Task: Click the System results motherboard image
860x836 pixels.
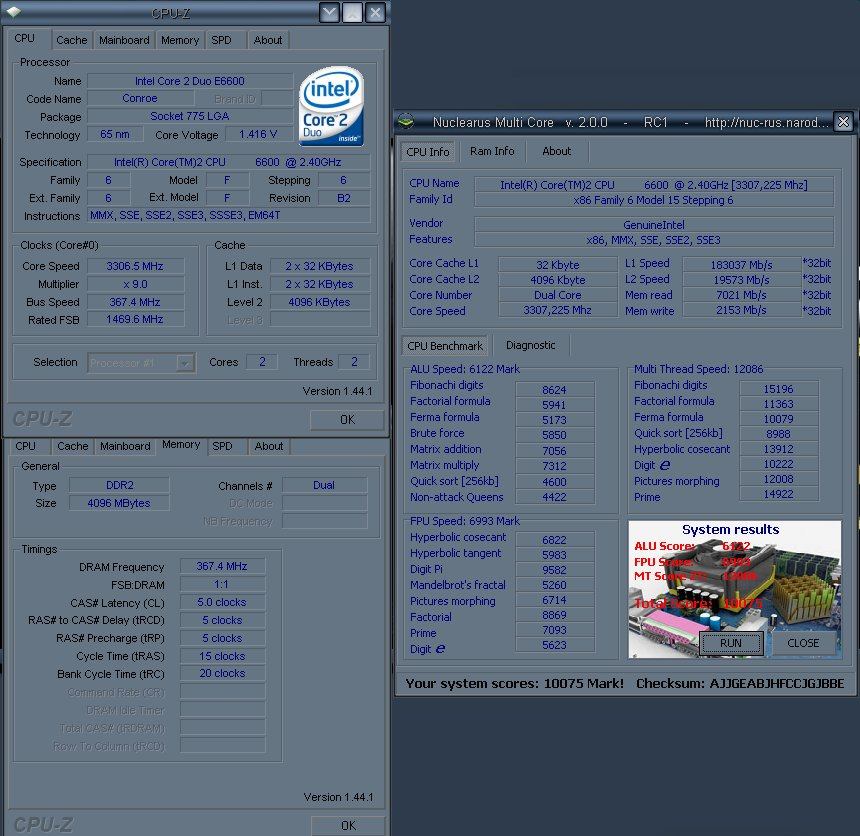Action: 734,589
